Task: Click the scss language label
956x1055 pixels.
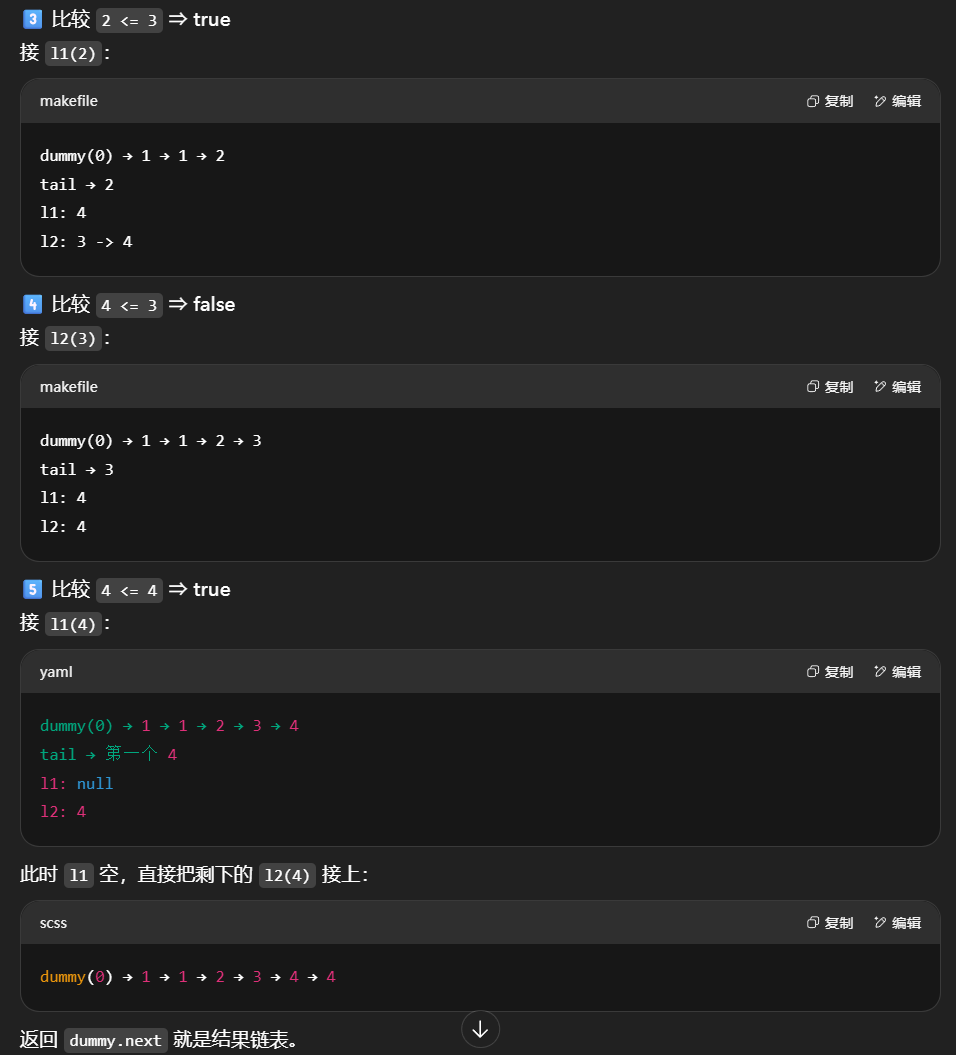Action: coord(54,923)
